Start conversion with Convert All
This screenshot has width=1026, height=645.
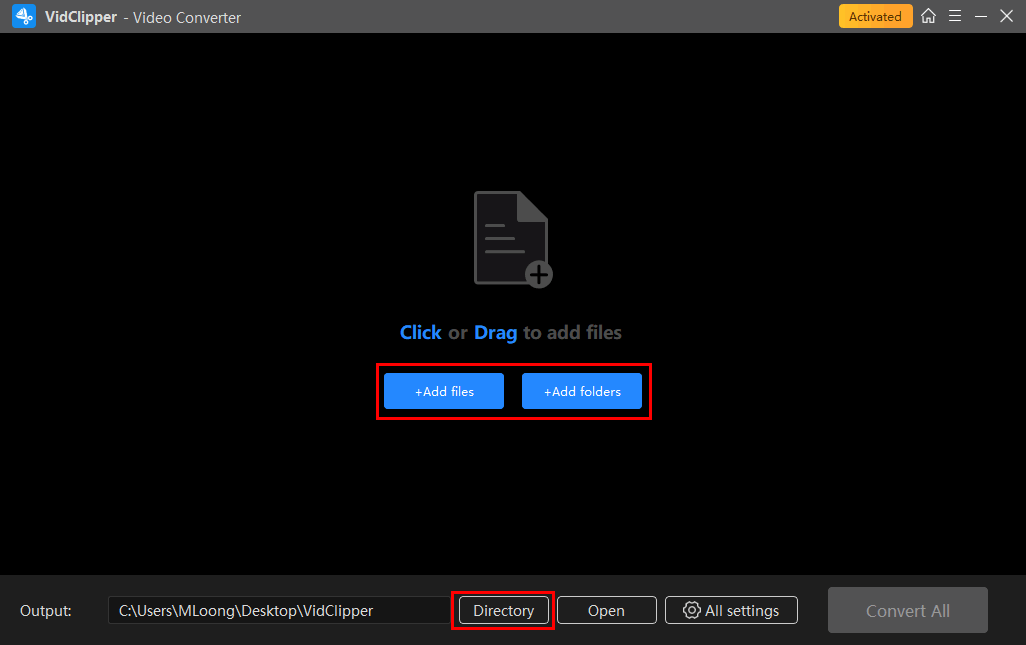907,610
